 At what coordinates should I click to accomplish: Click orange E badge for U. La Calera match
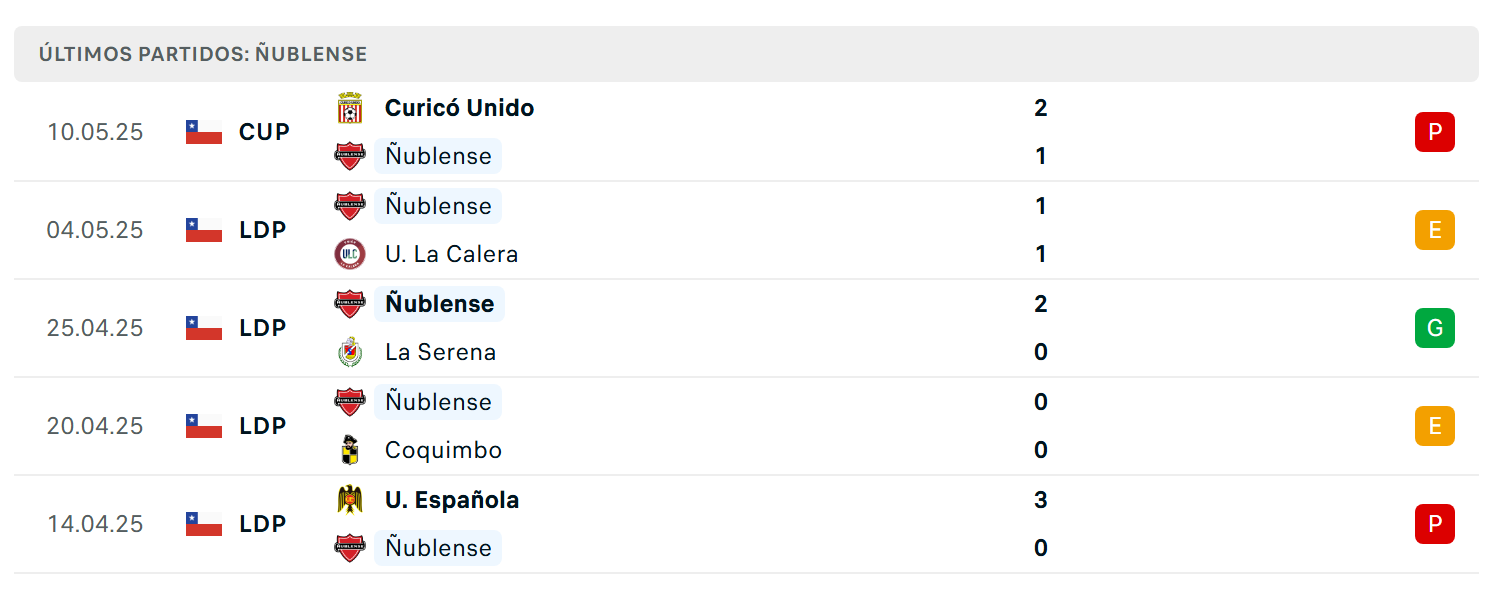click(1435, 230)
